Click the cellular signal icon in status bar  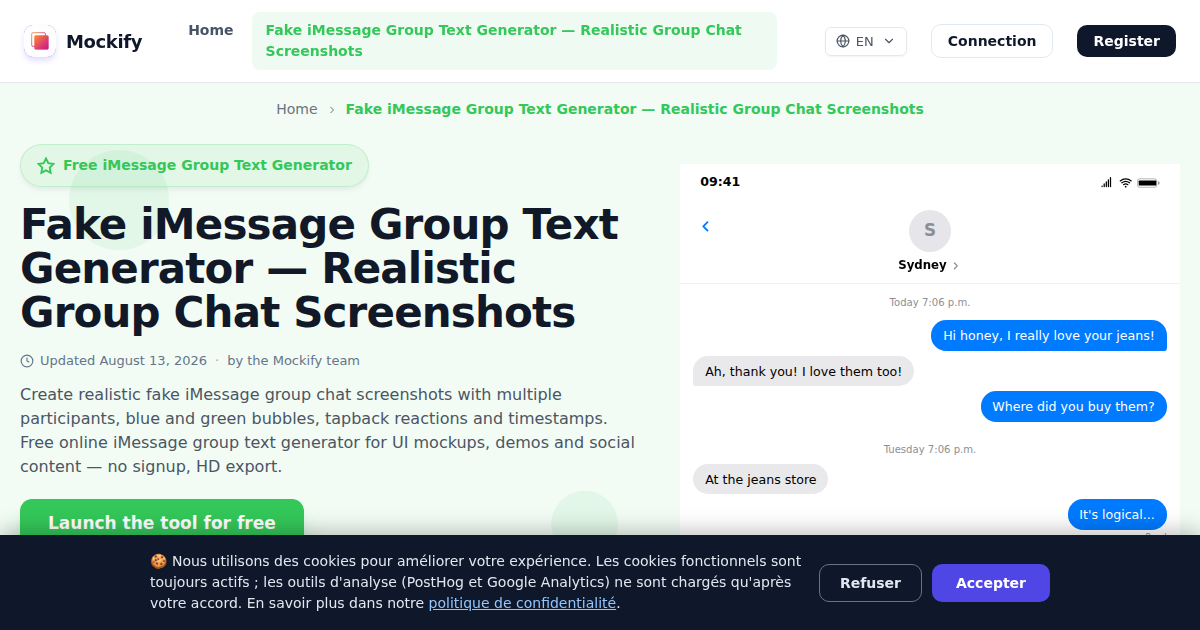(1107, 182)
